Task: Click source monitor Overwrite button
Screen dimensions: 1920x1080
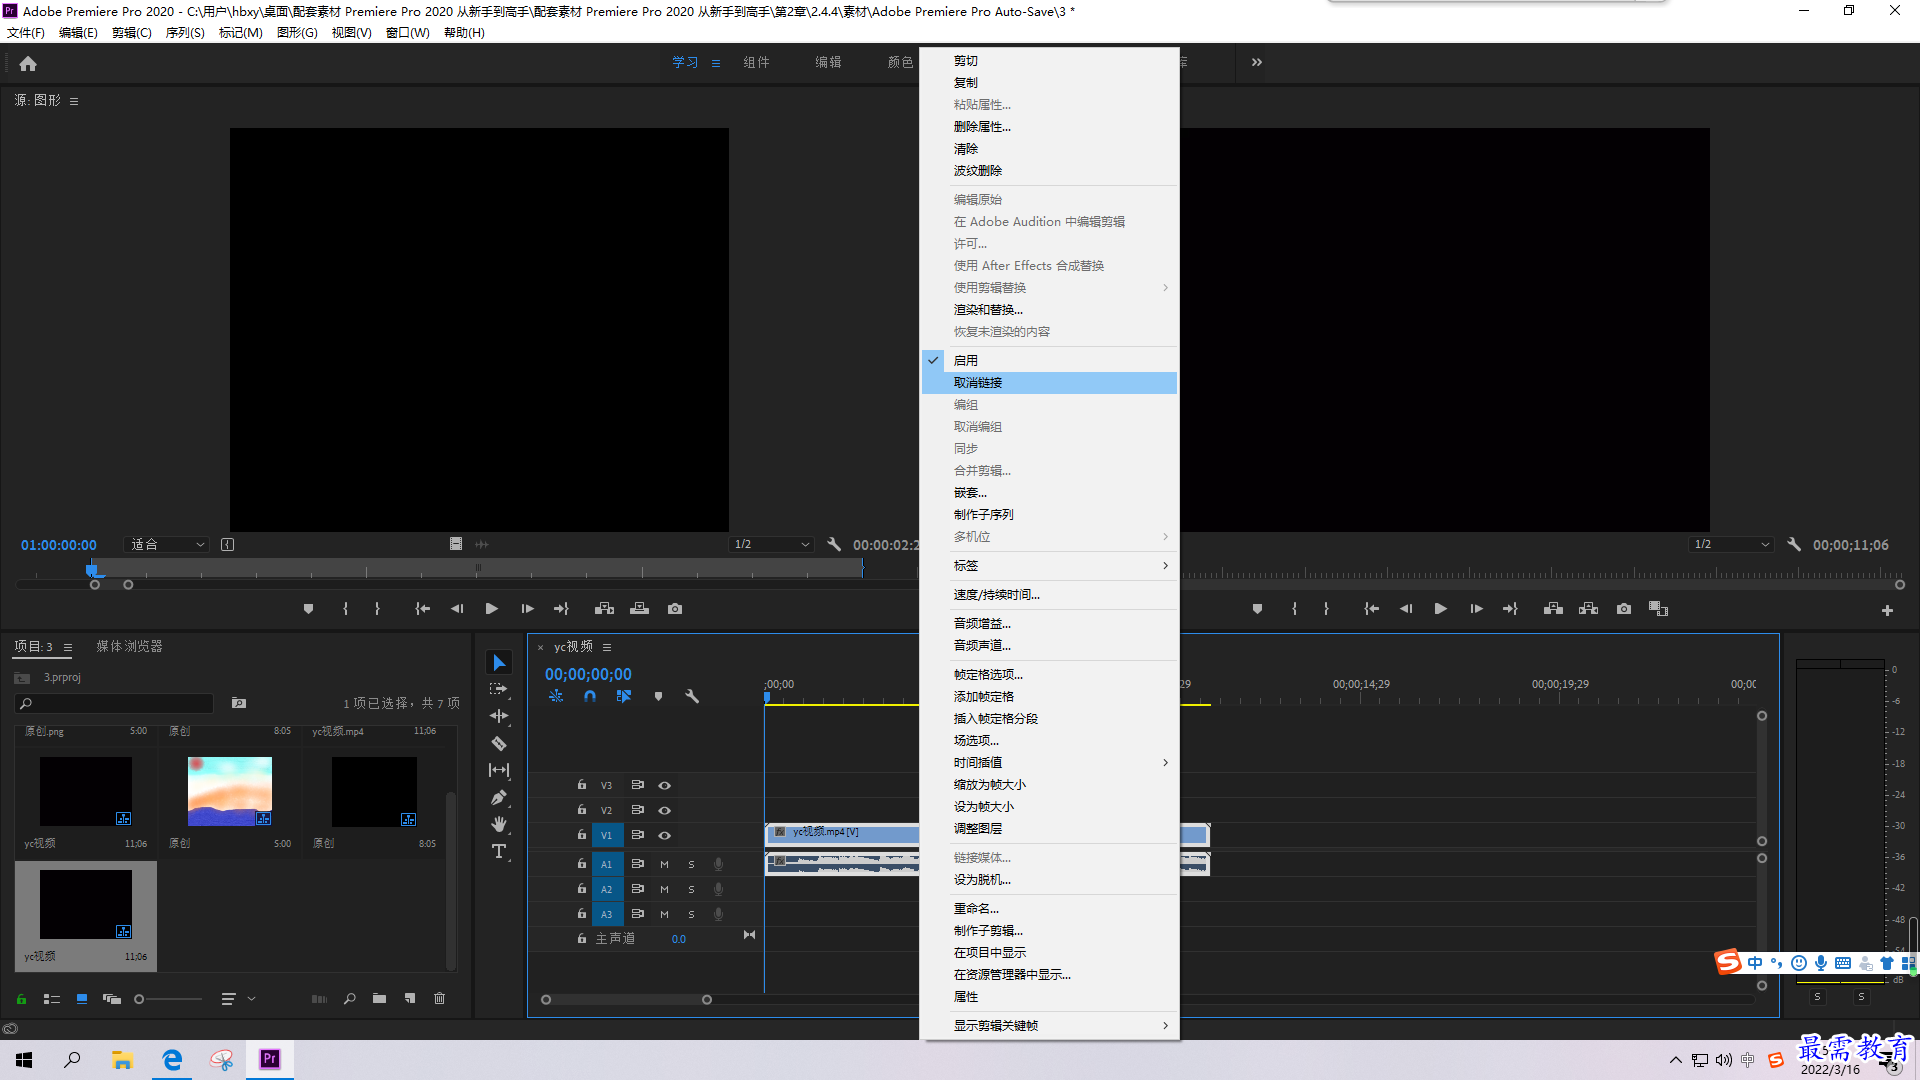Action: point(639,608)
